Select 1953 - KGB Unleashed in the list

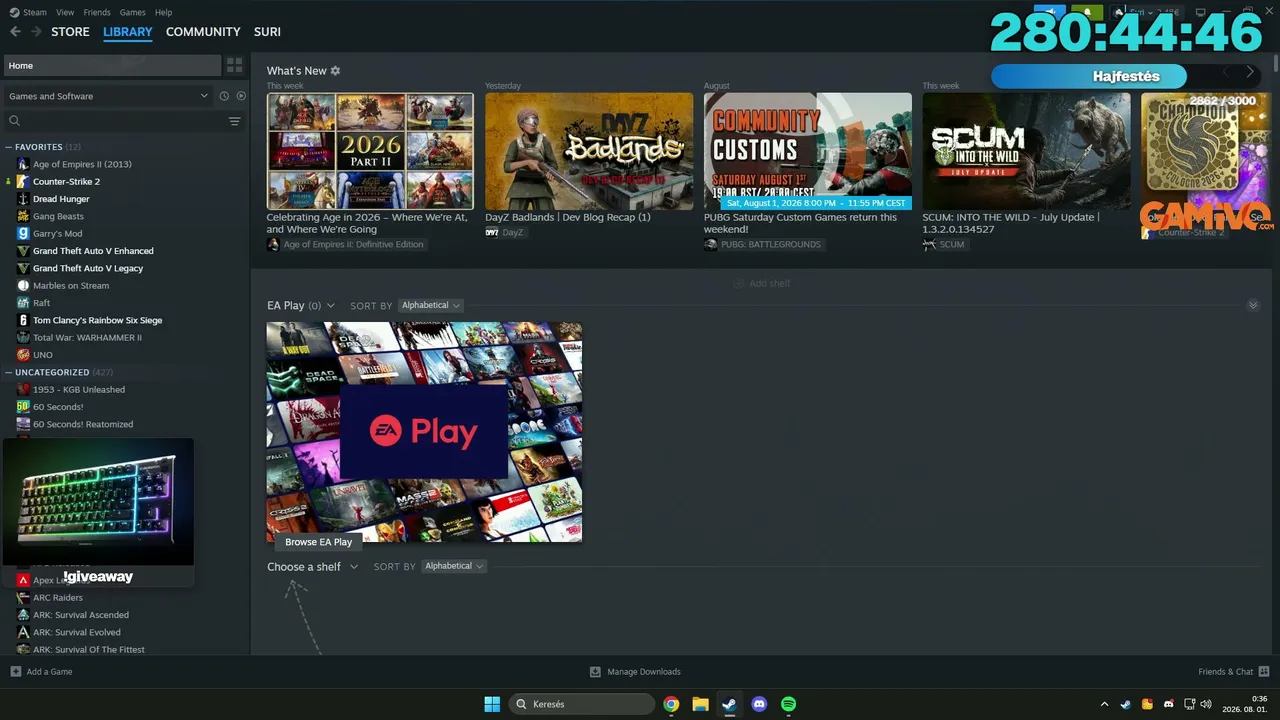79,390
